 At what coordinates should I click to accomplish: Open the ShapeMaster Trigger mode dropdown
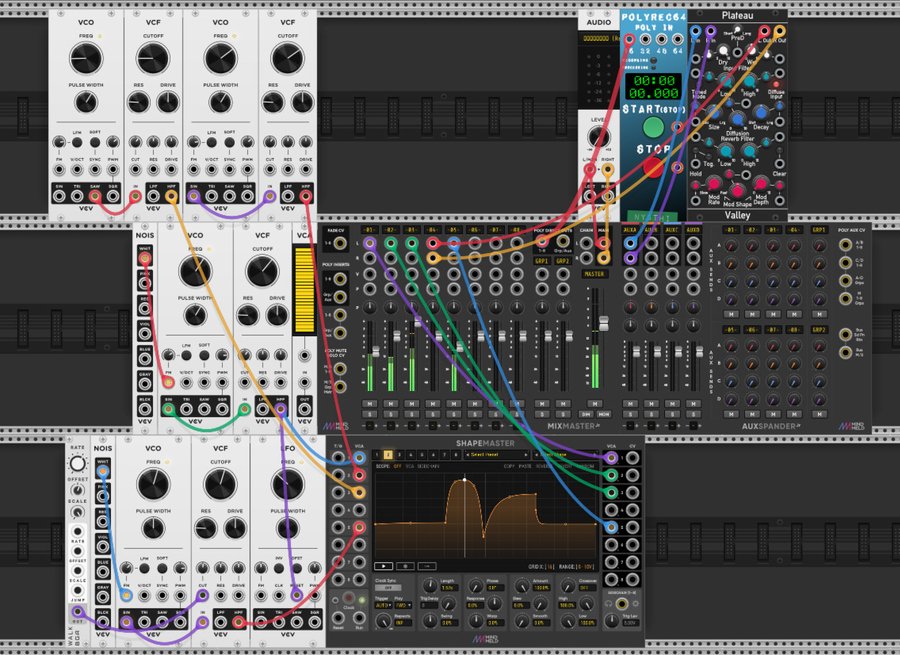click(382, 605)
